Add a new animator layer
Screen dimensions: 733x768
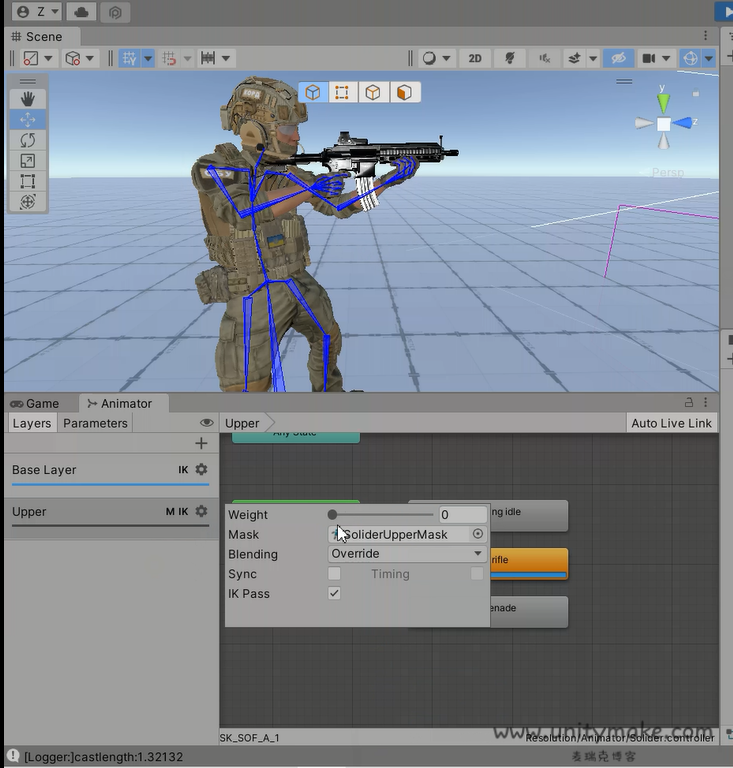pyautogui.click(x=201, y=443)
